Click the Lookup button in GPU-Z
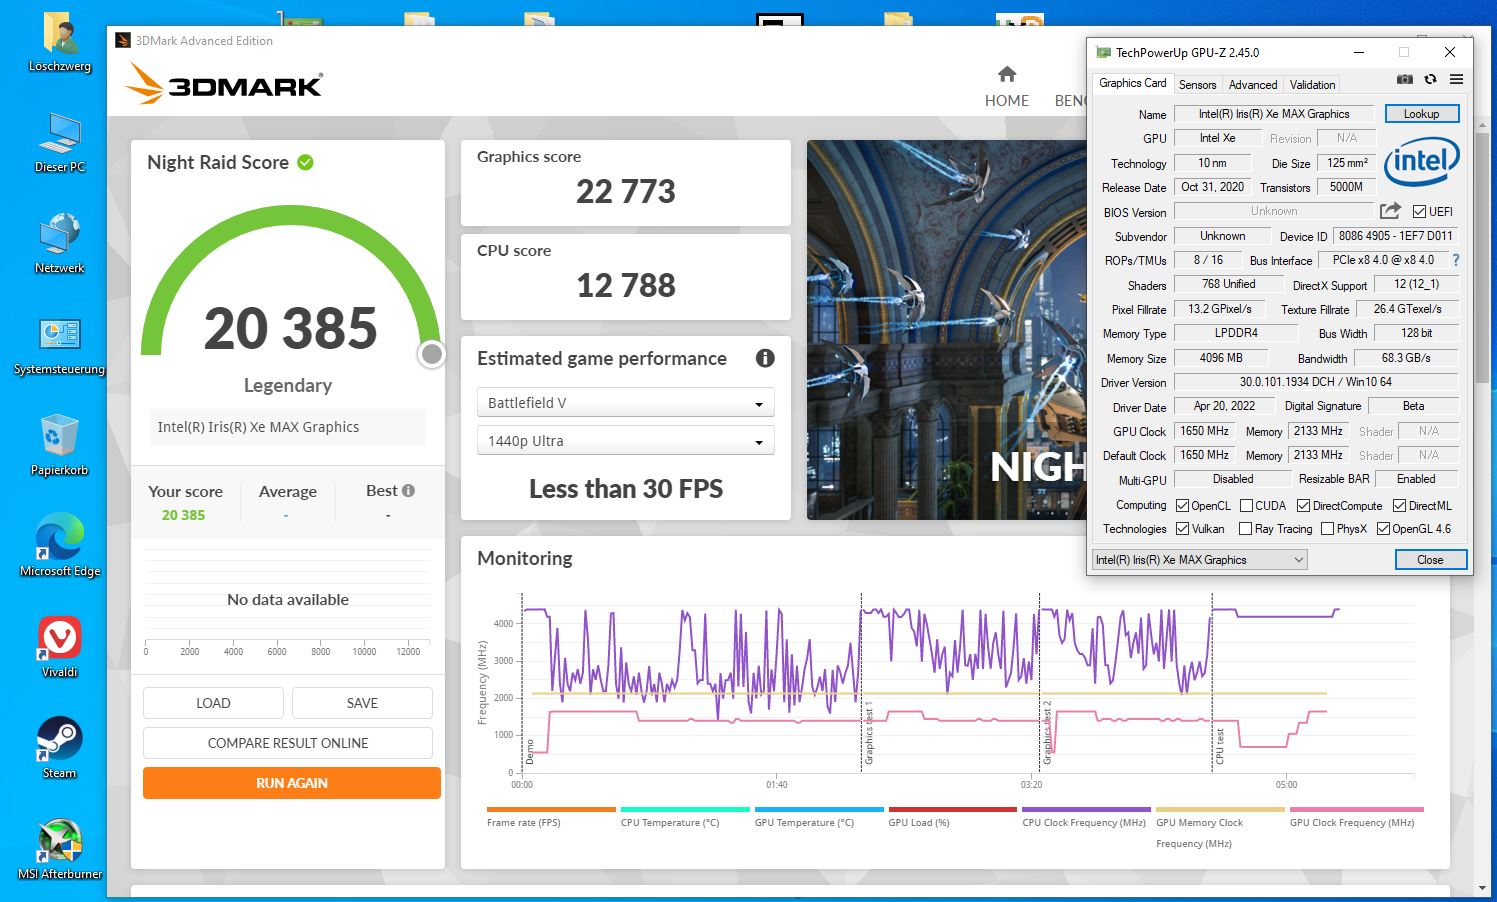Screen dimensions: 1497x902 [1421, 114]
